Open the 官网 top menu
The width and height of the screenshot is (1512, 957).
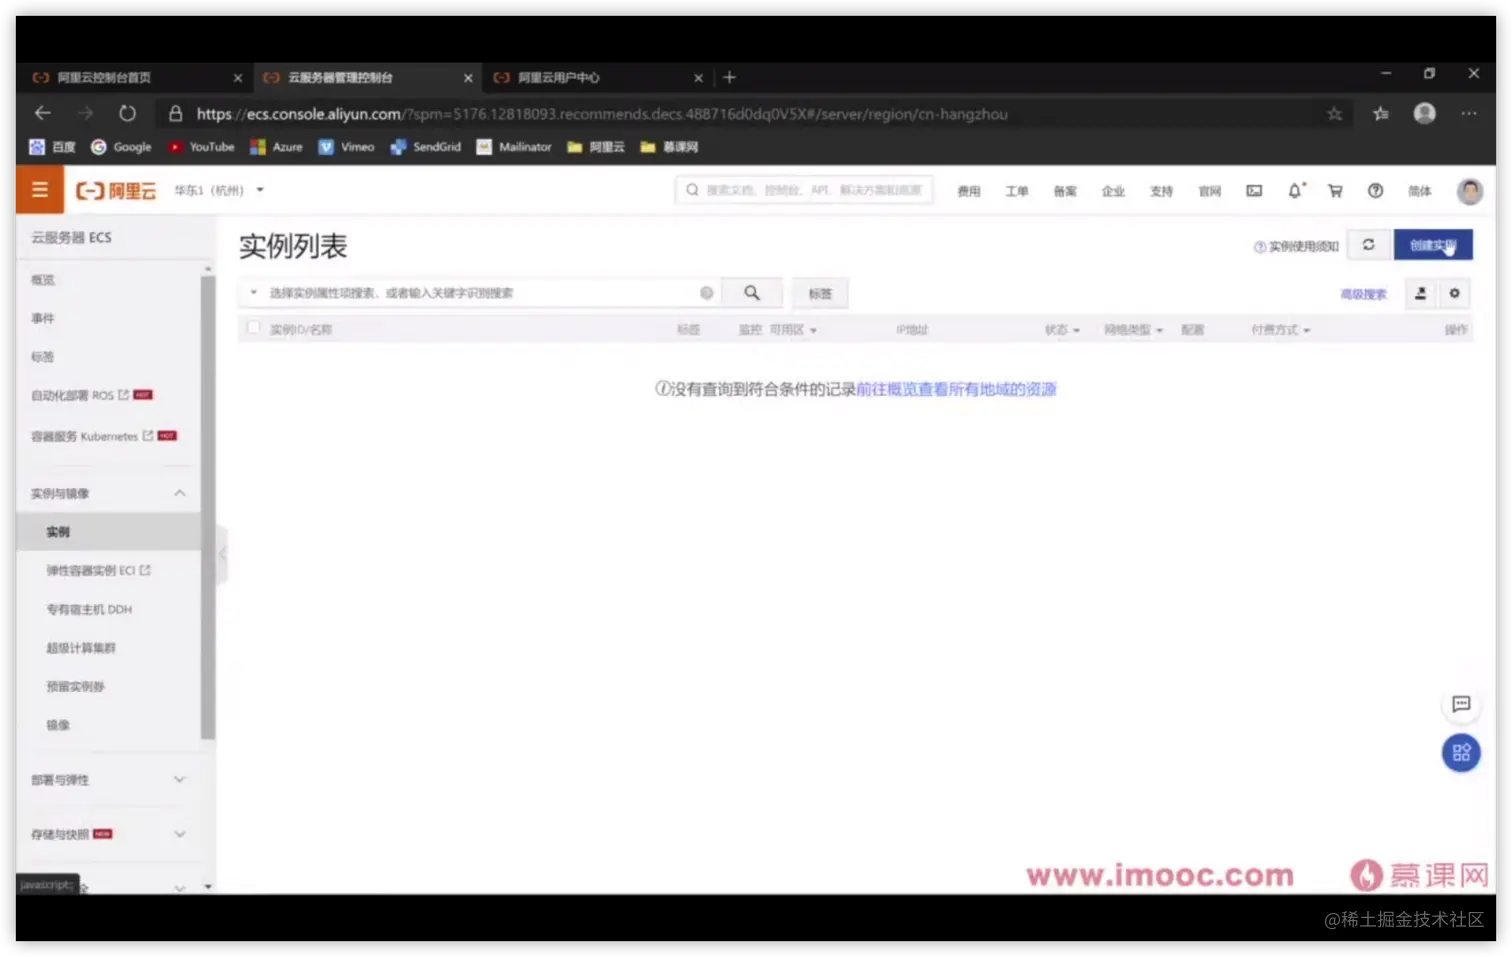click(1209, 191)
